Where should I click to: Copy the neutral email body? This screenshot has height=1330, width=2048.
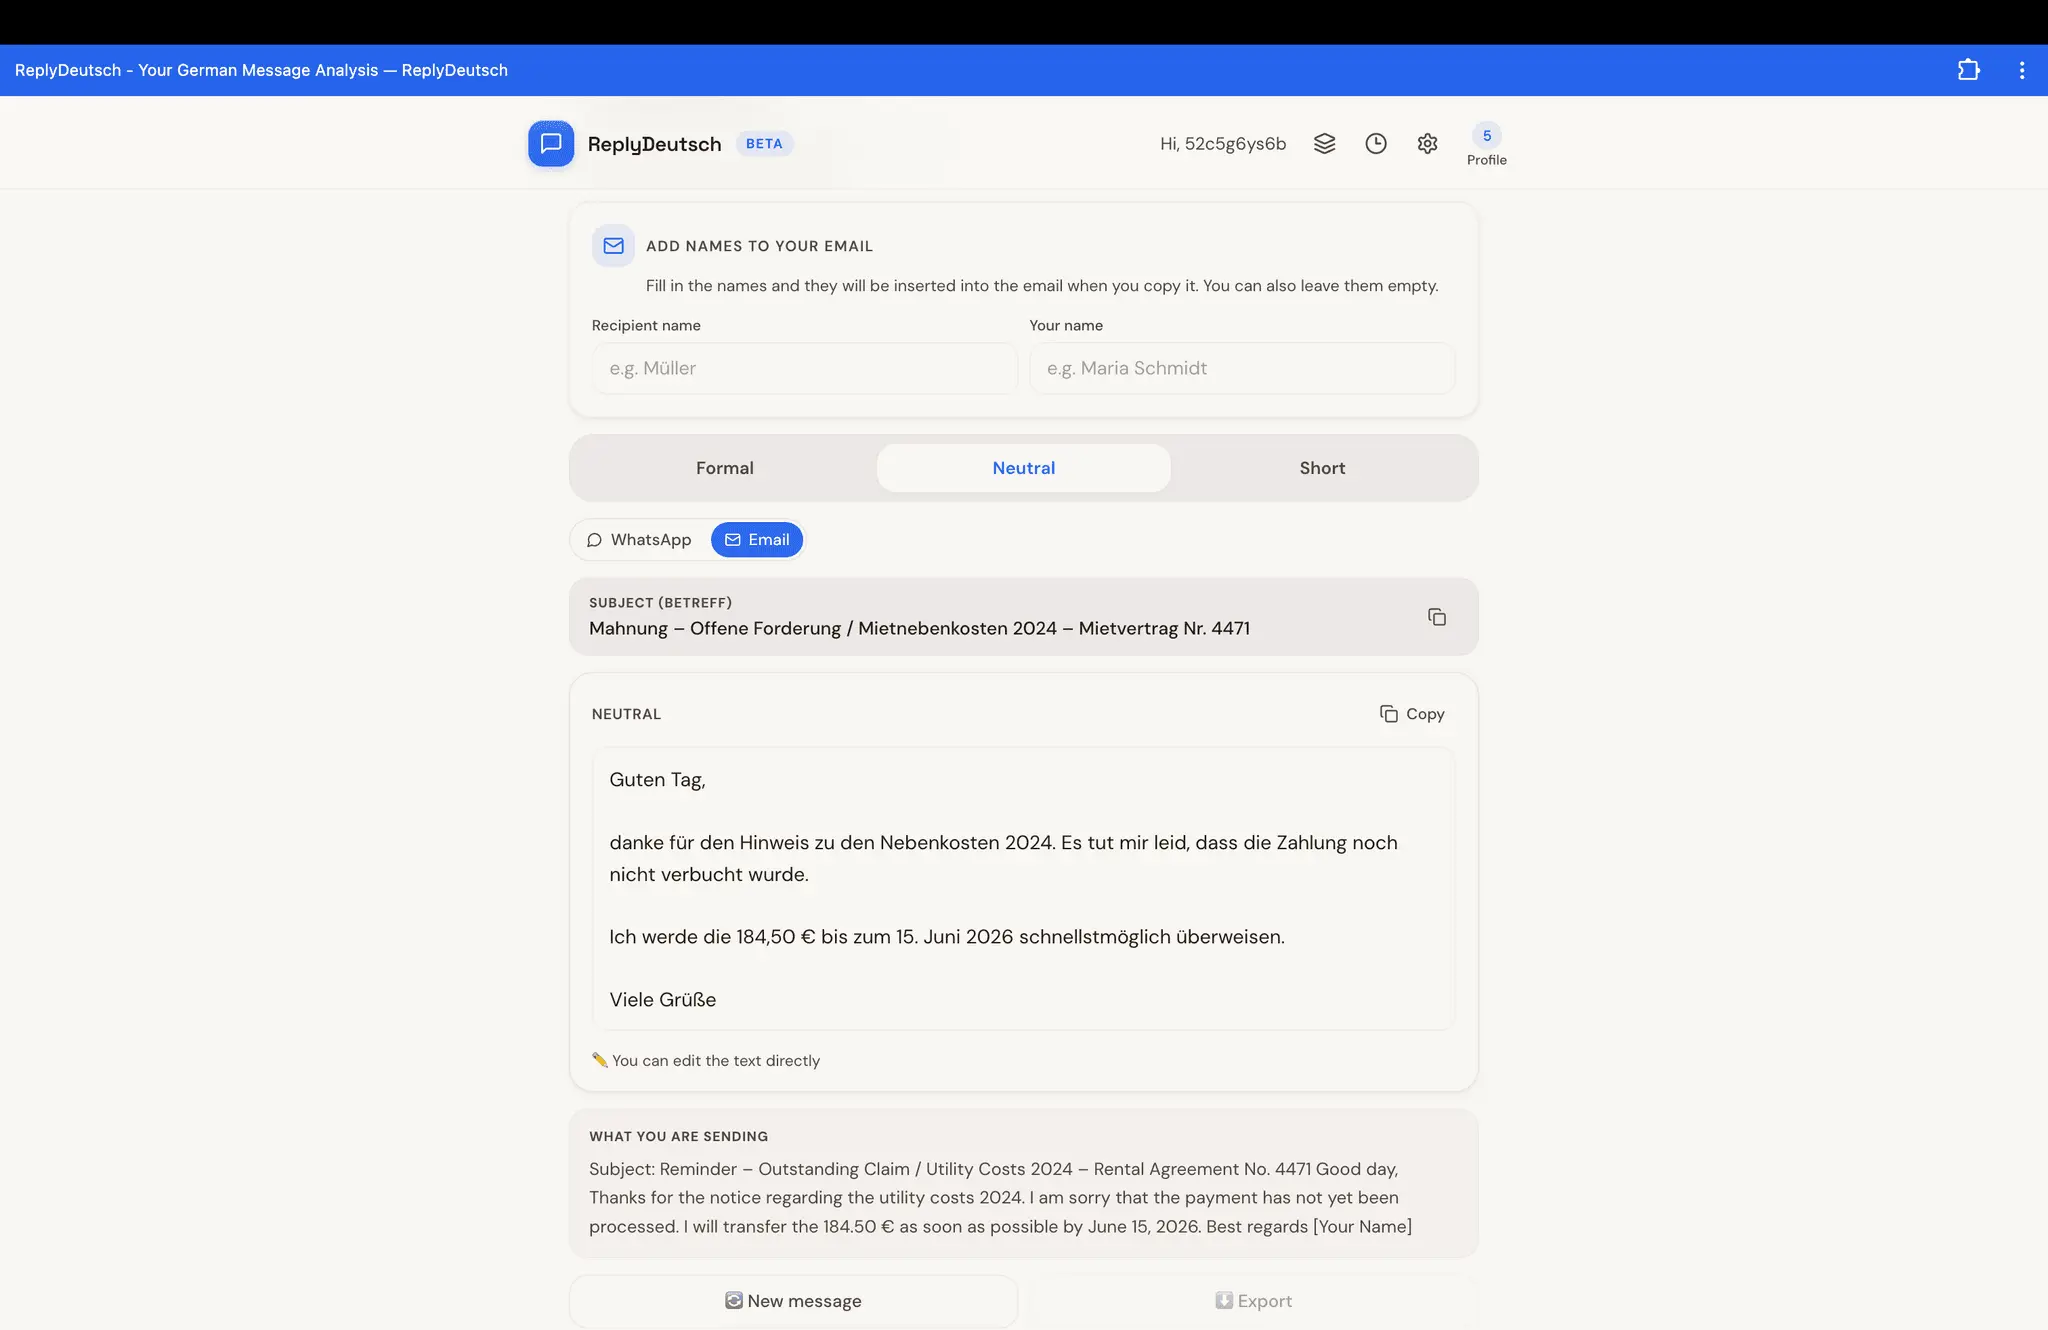(x=1412, y=714)
